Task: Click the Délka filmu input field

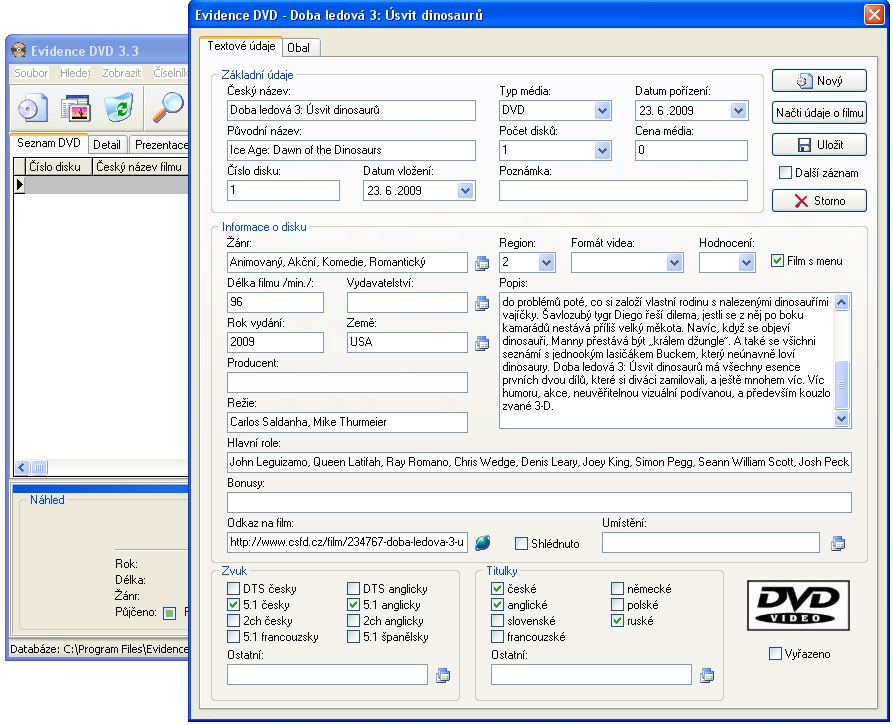Action: tap(275, 302)
